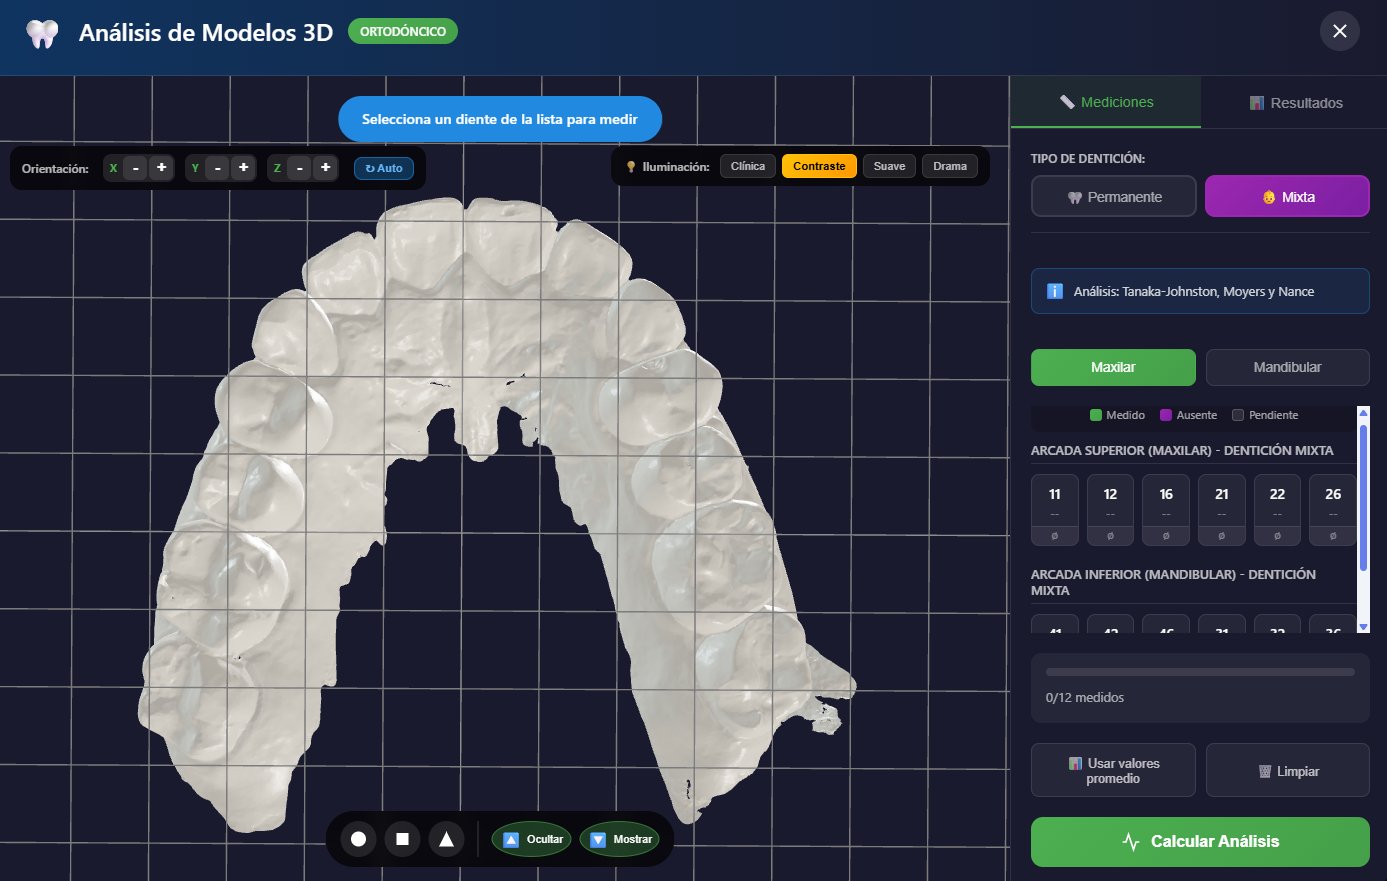Open tooth 41 measurement entry
Screen dimensions: 1387x881
1054,628
